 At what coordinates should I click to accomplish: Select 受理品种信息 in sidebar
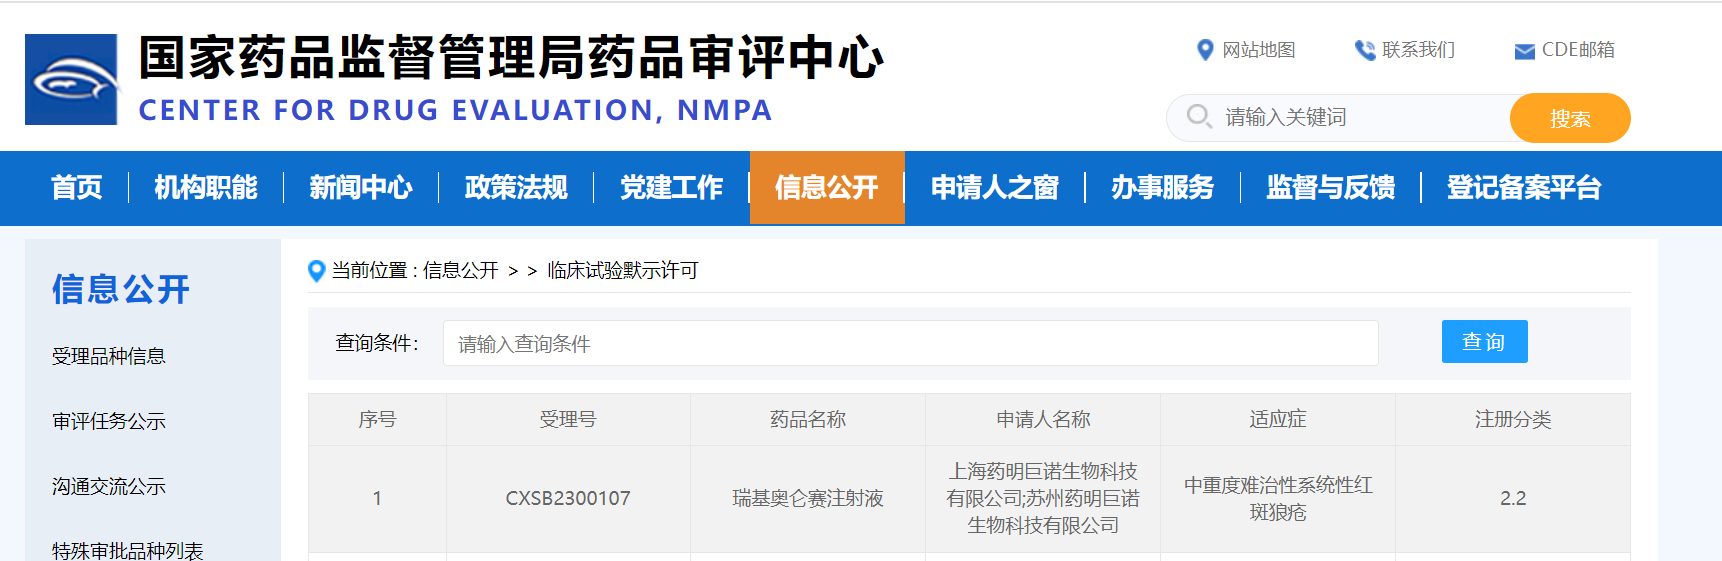(109, 356)
